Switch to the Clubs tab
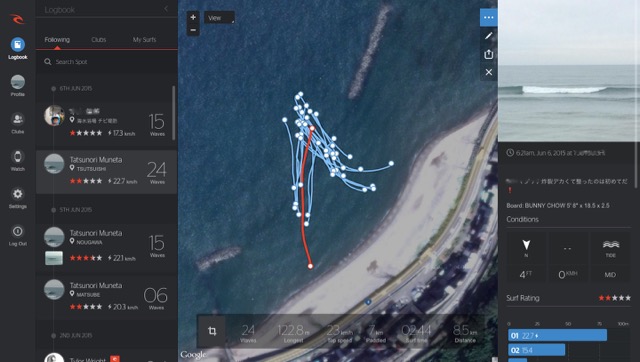 99,40
